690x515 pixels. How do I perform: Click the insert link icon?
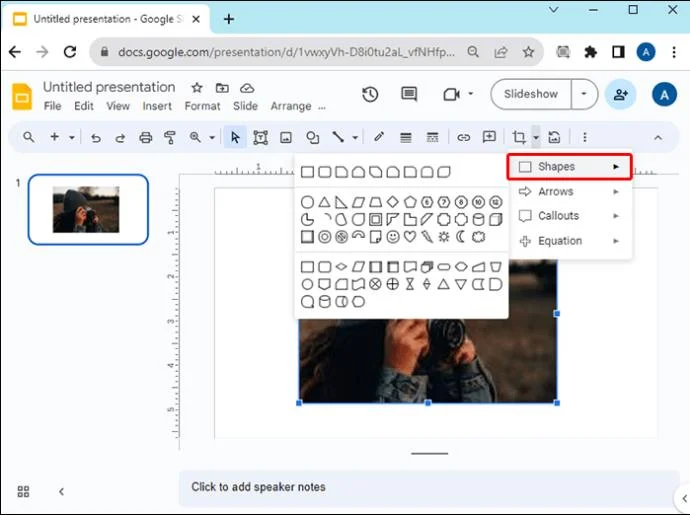(x=464, y=137)
